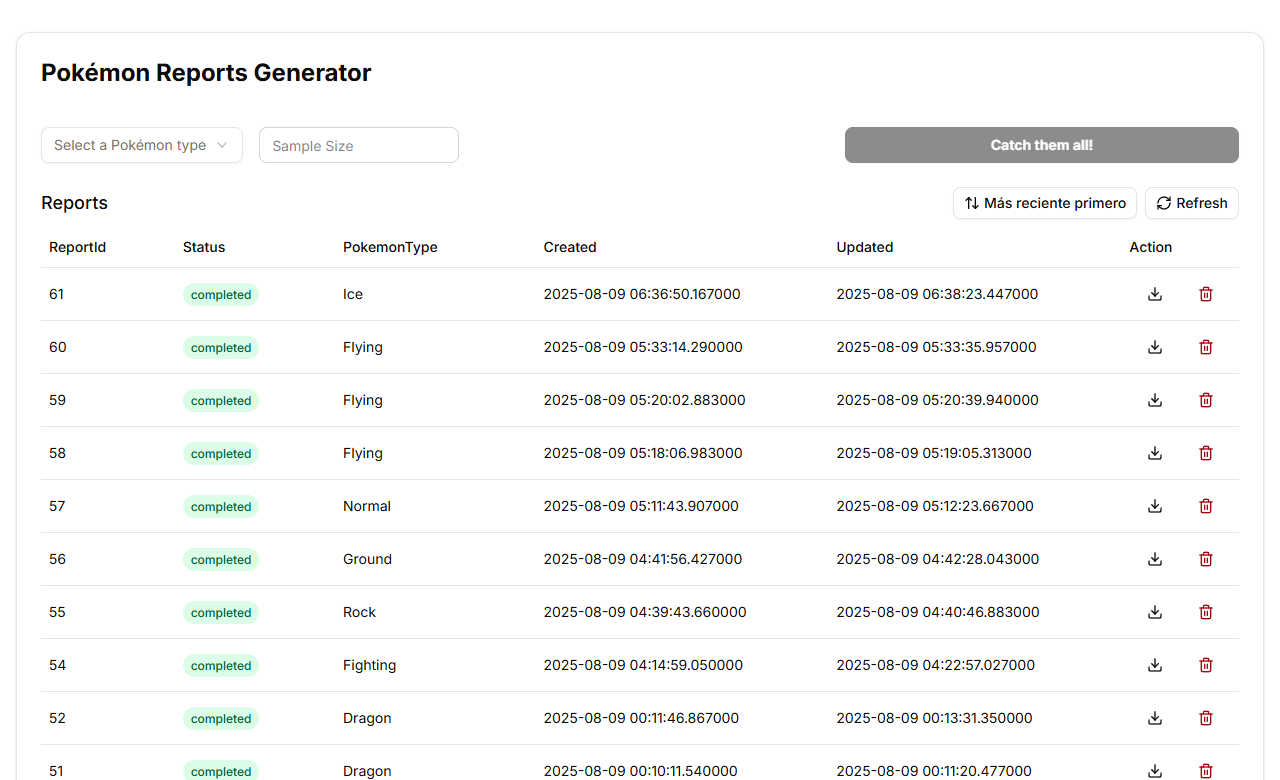Download report 58
1280x780 pixels.
[1155, 453]
